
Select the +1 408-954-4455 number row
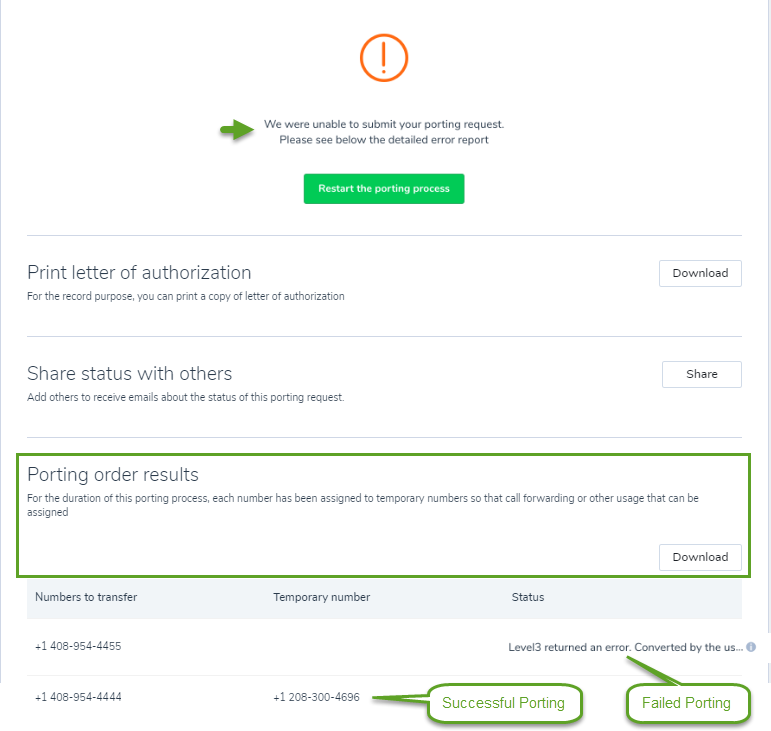(x=384, y=646)
